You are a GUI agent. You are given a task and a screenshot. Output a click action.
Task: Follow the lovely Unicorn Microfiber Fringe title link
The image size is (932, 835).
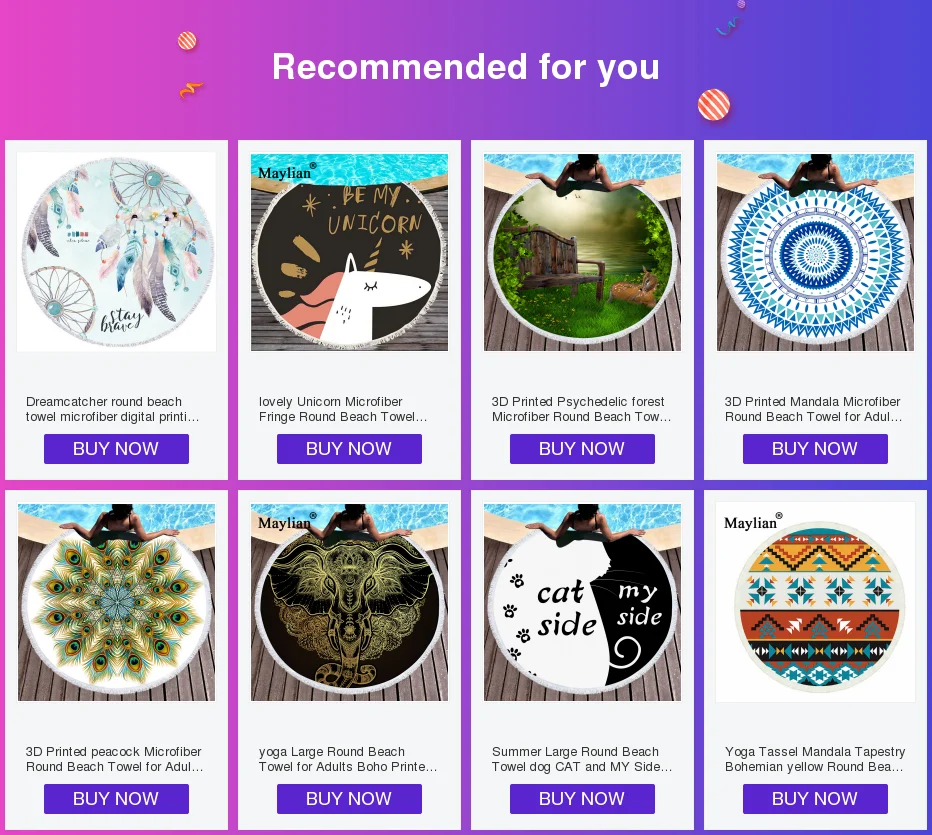click(x=343, y=409)
